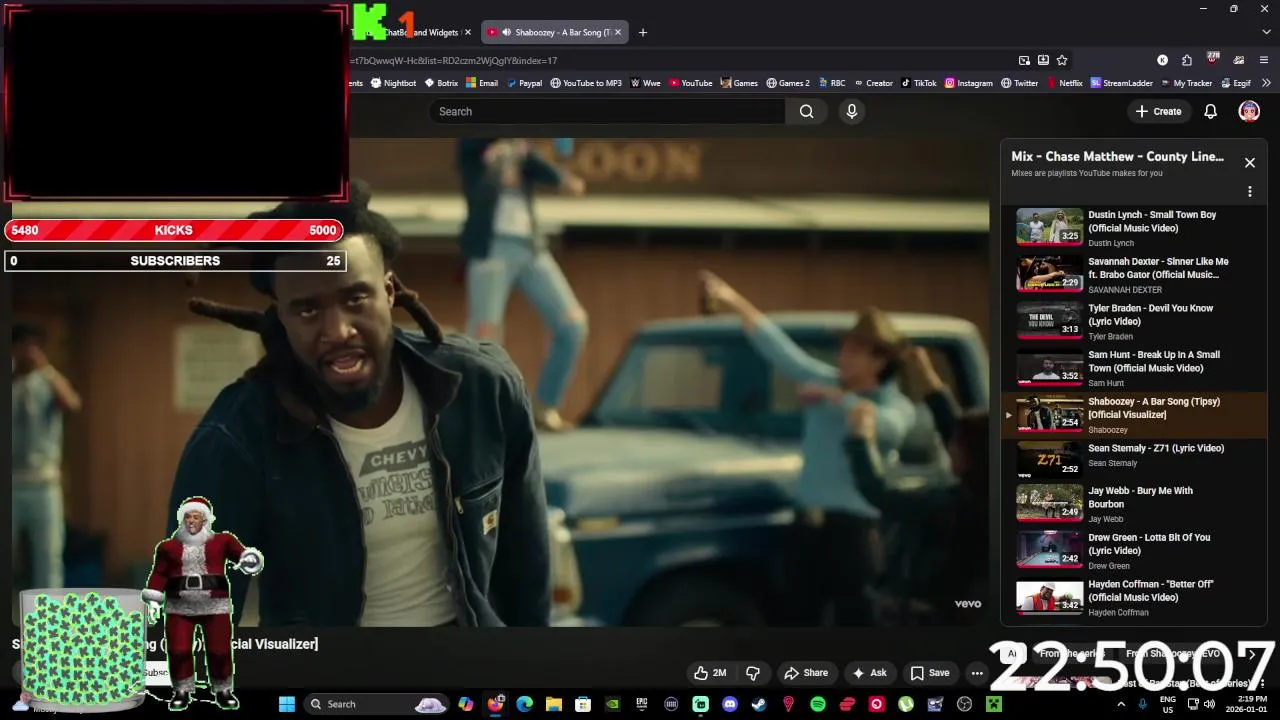Close the Shaboozey tab
The width and height of the screenshot is (1280, 720).
point(618,32)
